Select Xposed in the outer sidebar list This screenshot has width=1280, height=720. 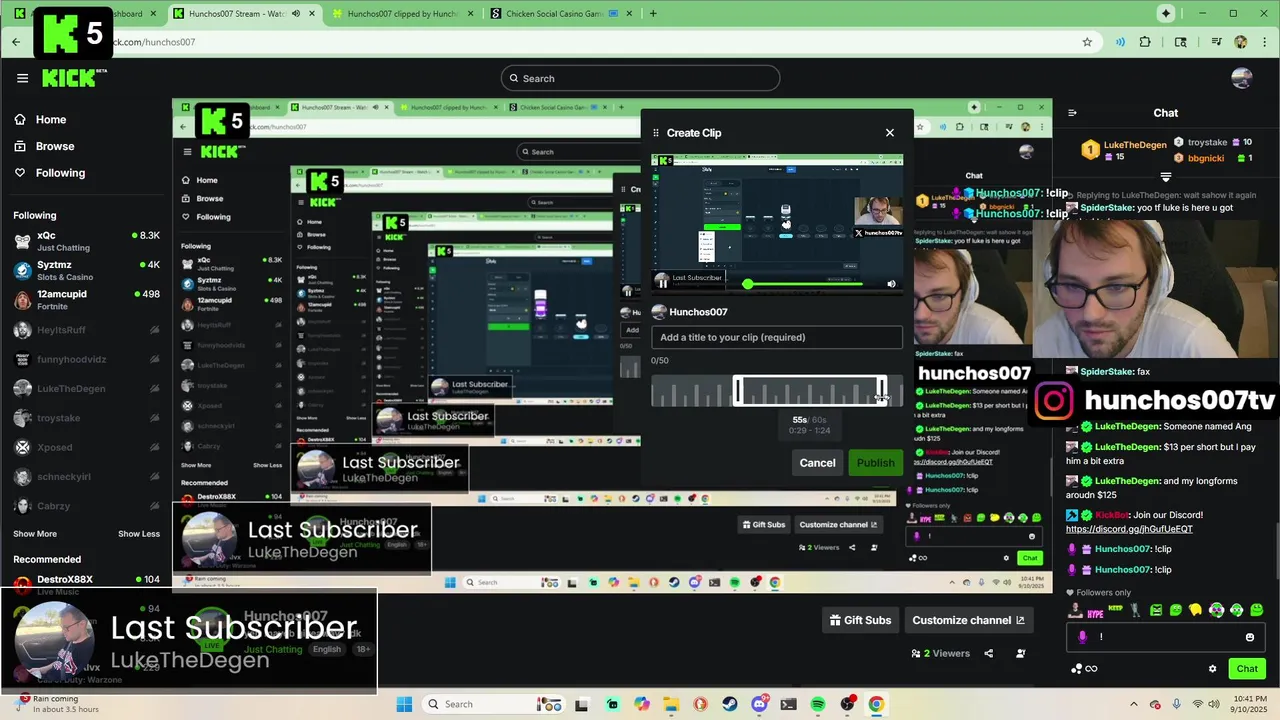pyautogui.click(x=86, y=447)
